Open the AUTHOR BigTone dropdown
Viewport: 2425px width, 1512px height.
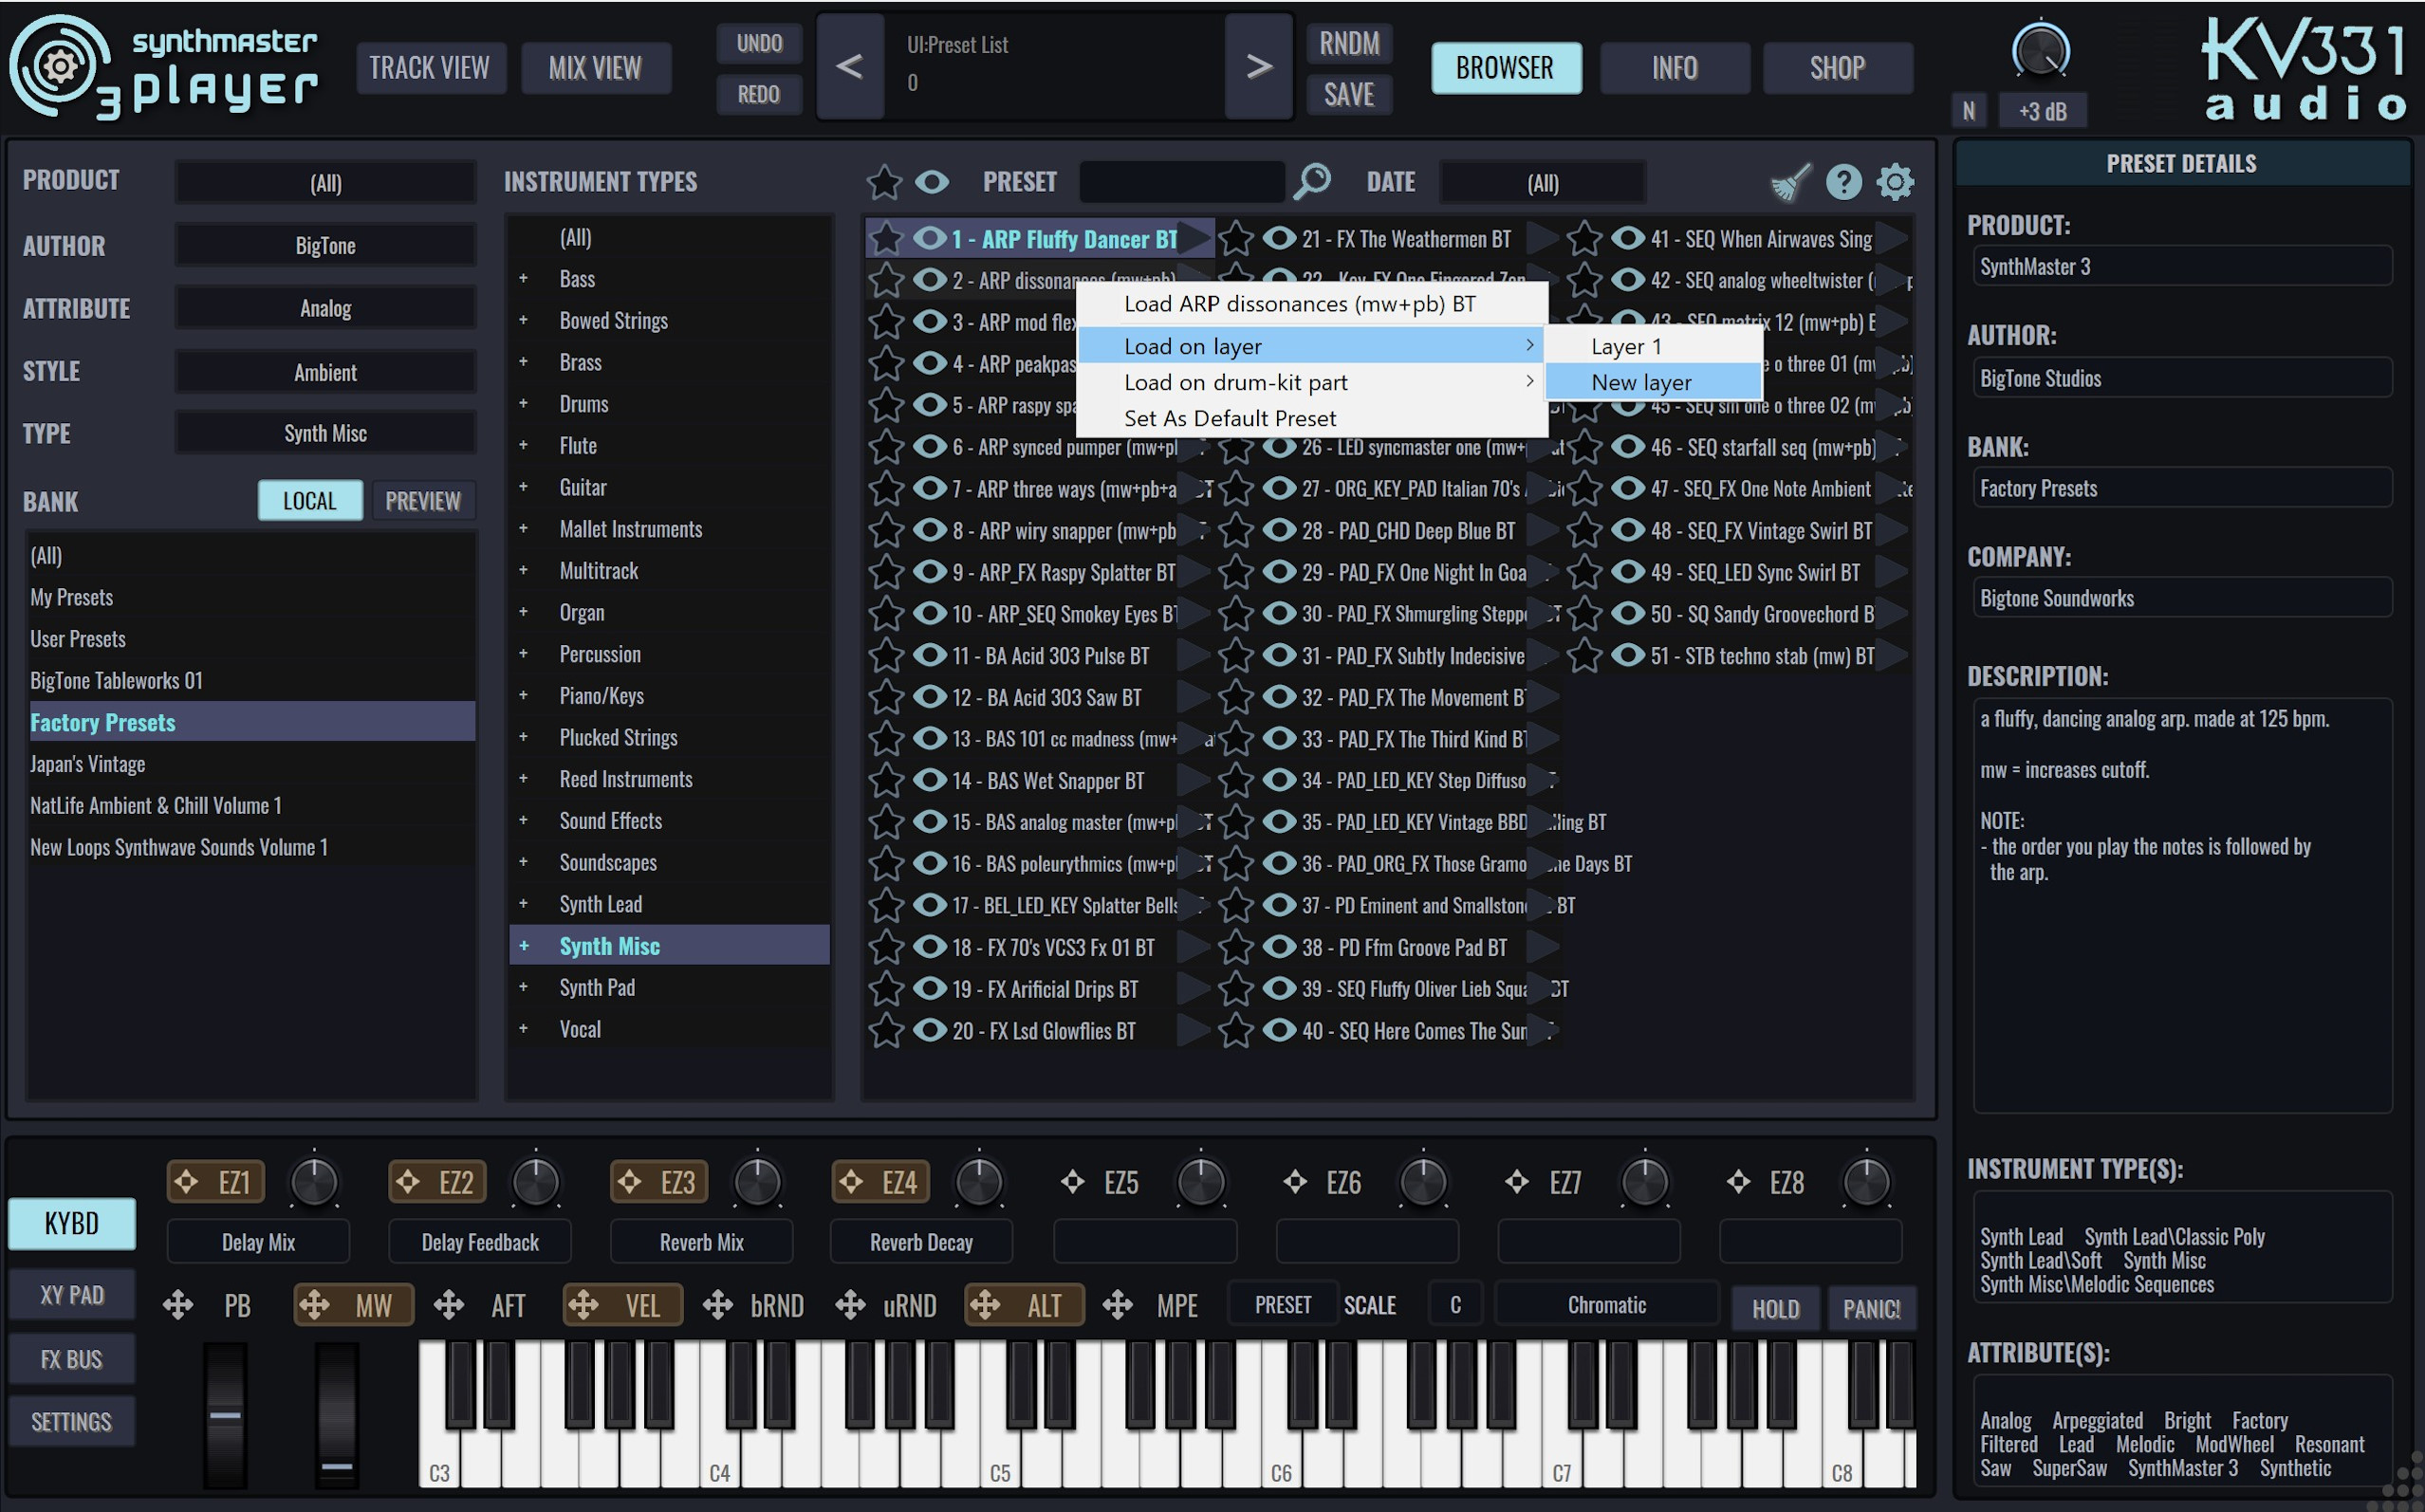[325, 246]
